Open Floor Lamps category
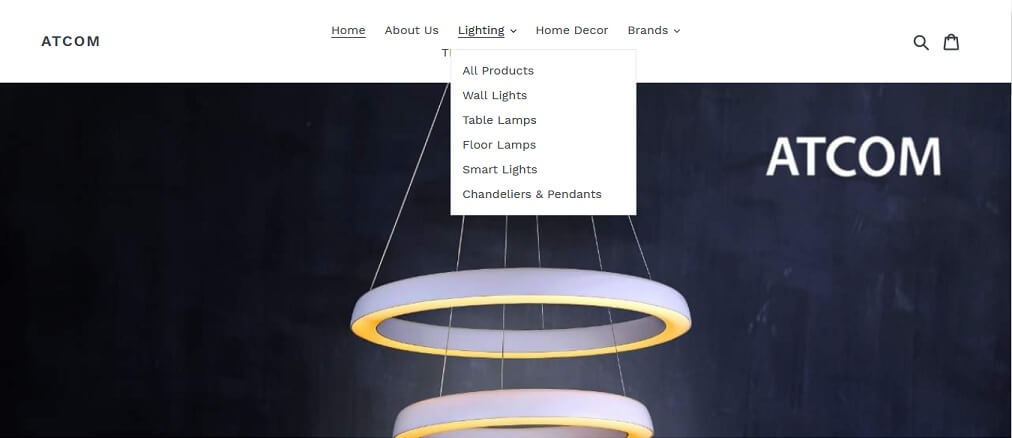Viewport: 1012px width, 438px height. coord(500,144)
